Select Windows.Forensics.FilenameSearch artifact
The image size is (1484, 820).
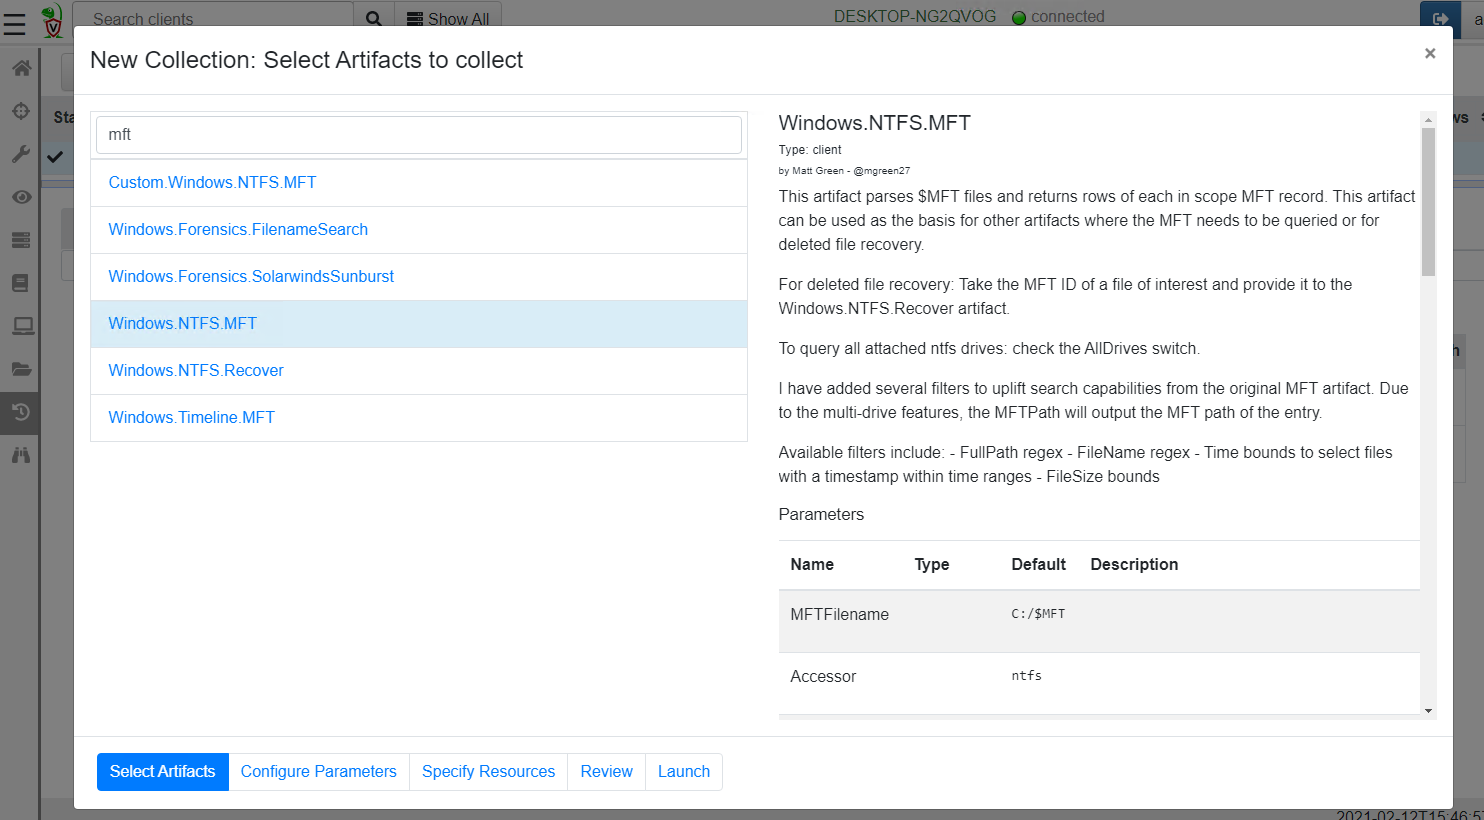coord(238,230)
